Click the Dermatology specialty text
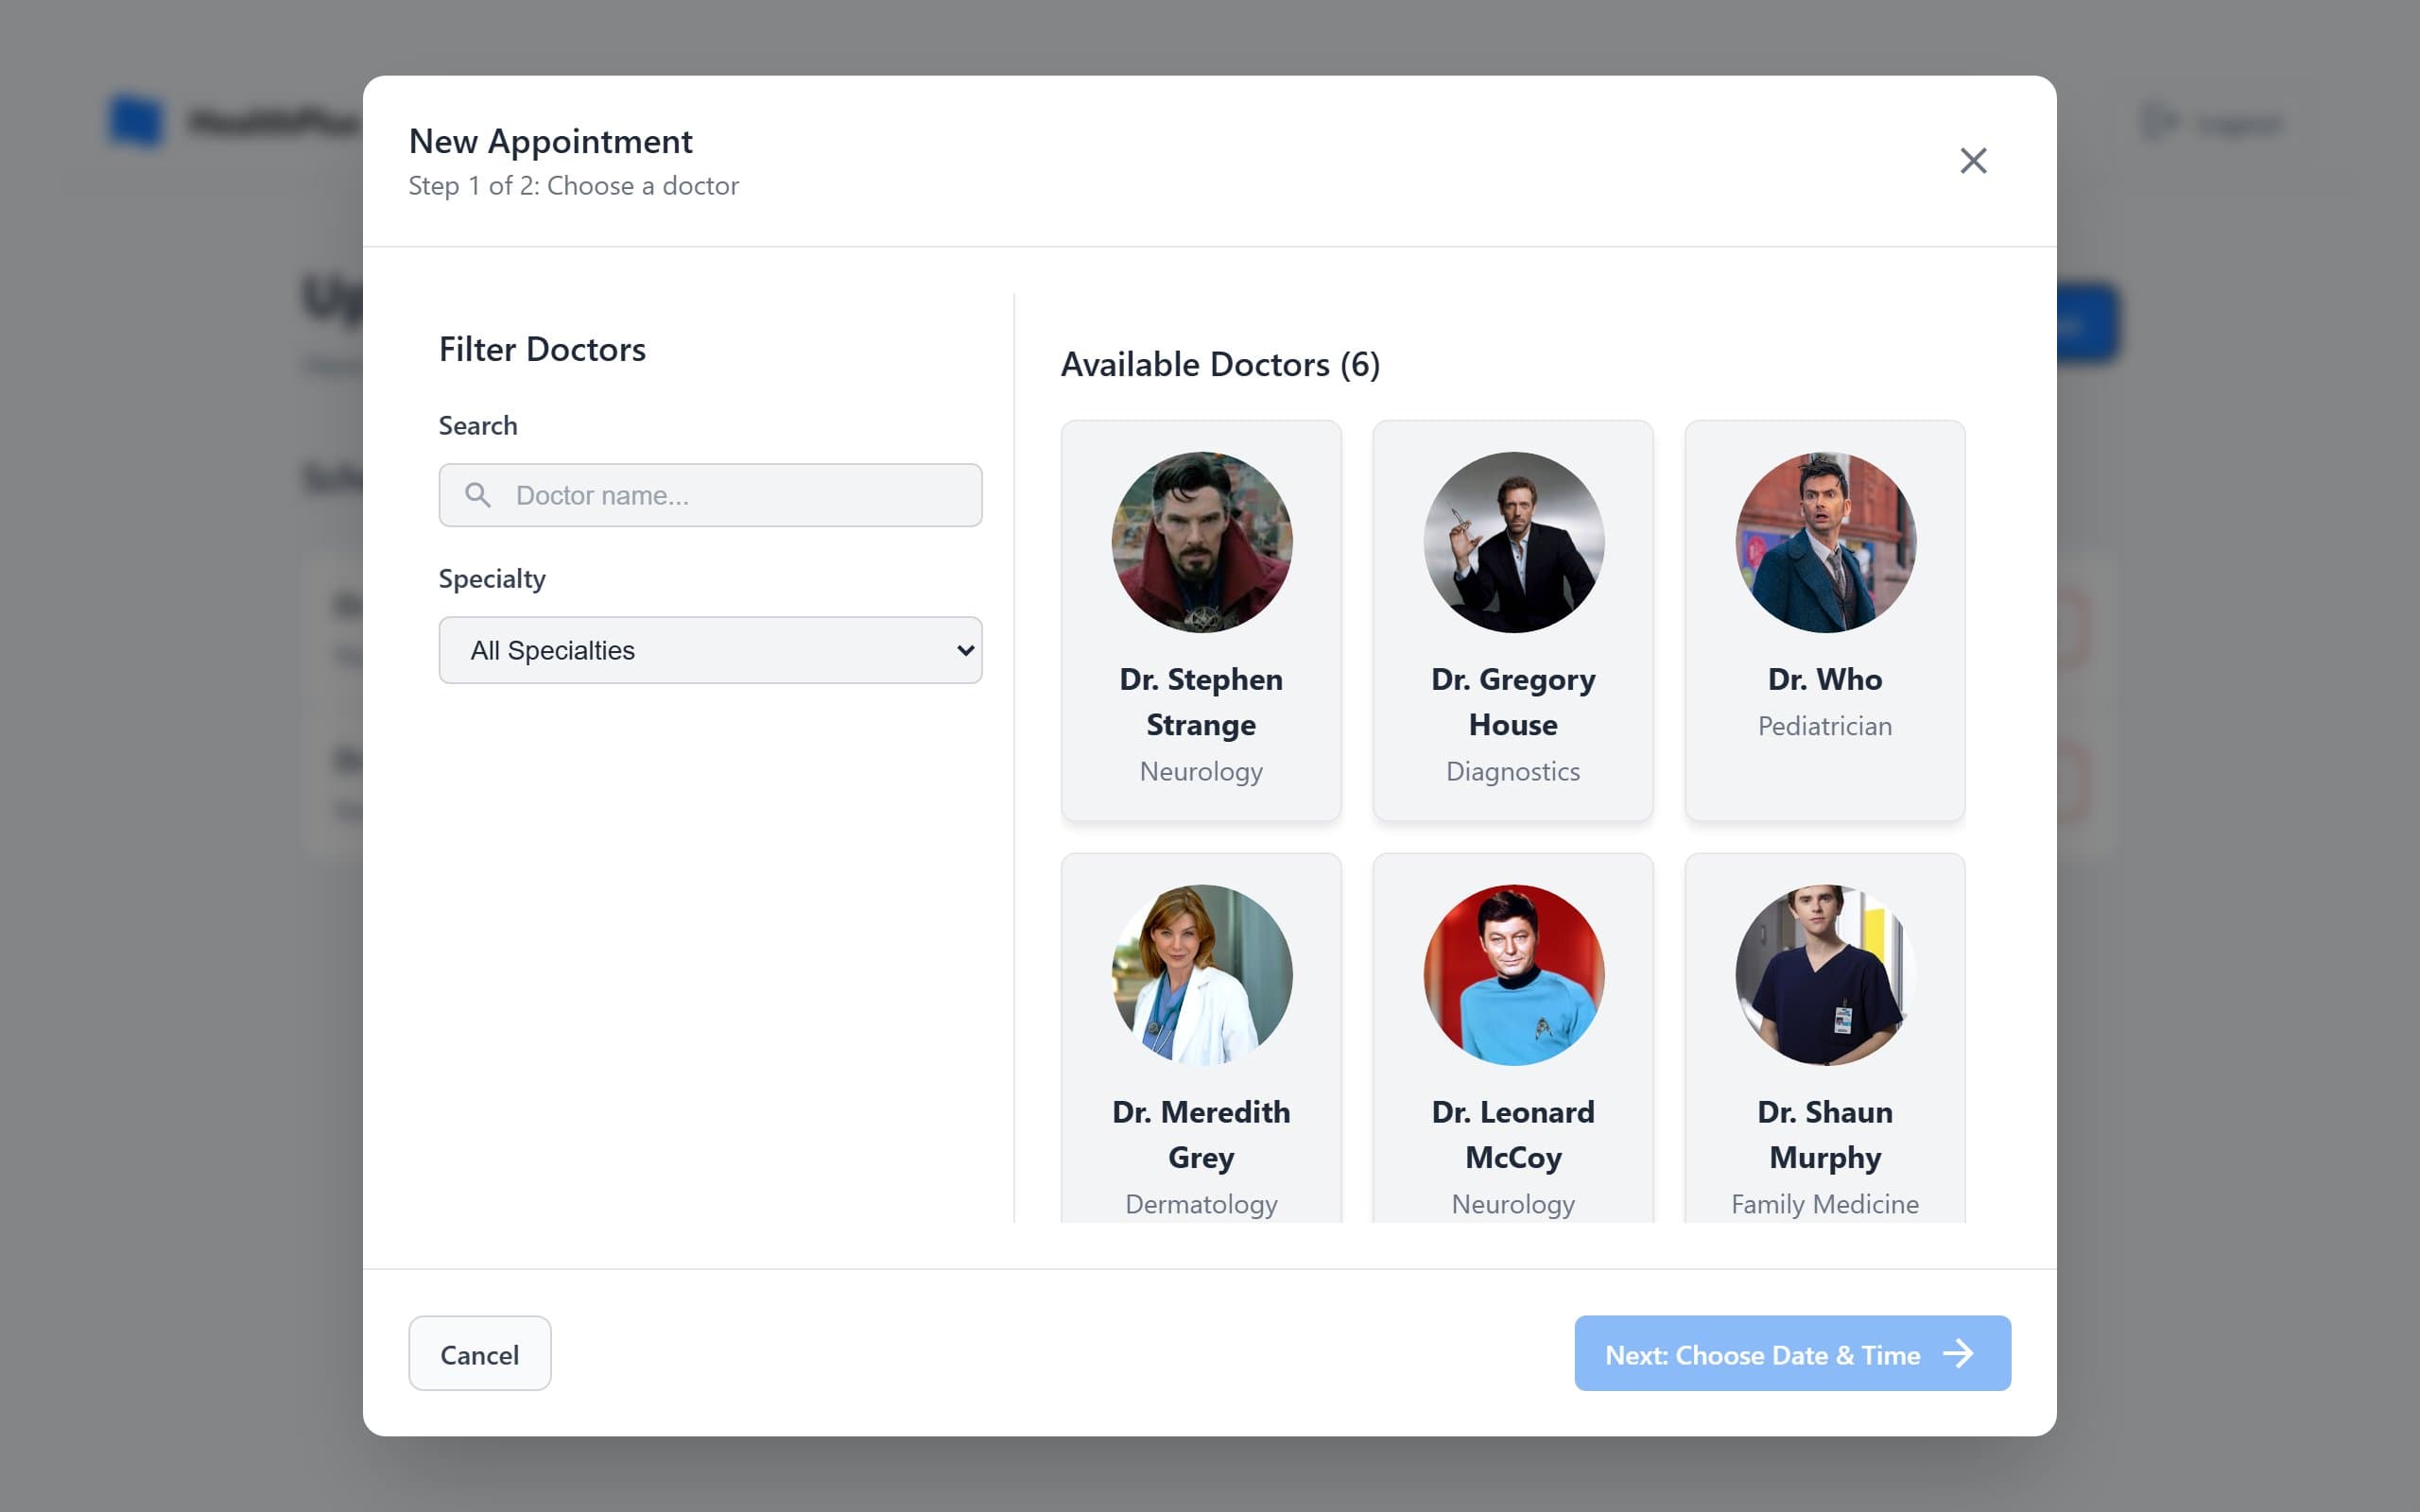Viewport: 2420px width, 1512px height. click(1201, 1204)
